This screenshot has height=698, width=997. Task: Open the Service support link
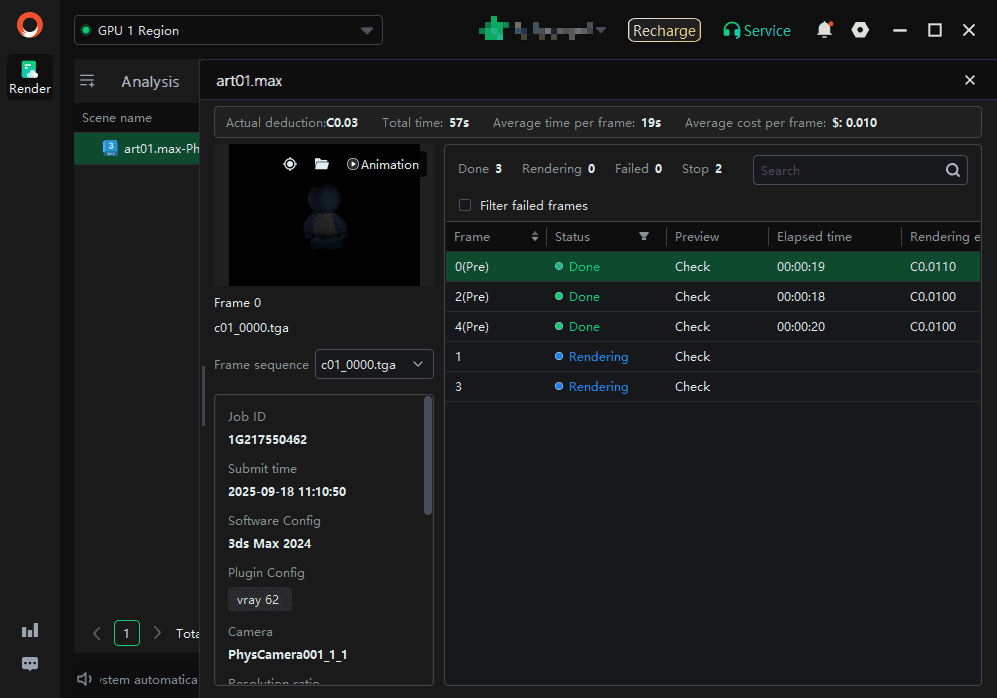[756, 31]
